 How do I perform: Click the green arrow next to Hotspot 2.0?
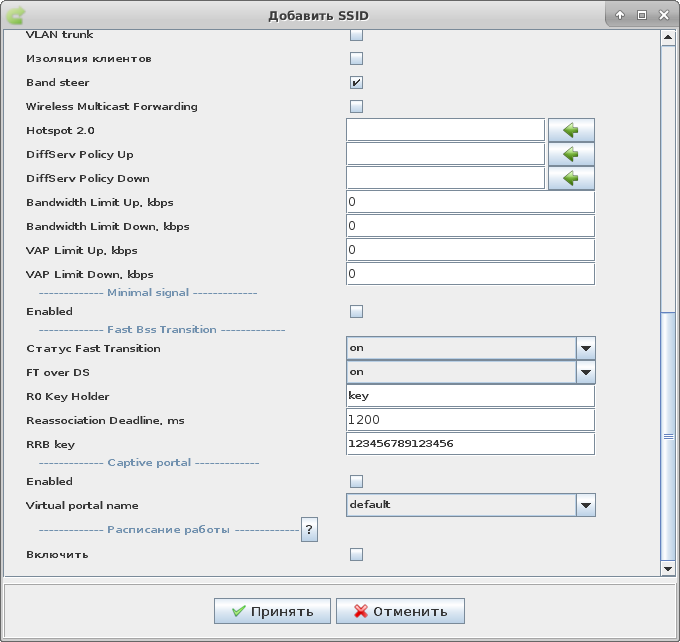coord(571,130)
